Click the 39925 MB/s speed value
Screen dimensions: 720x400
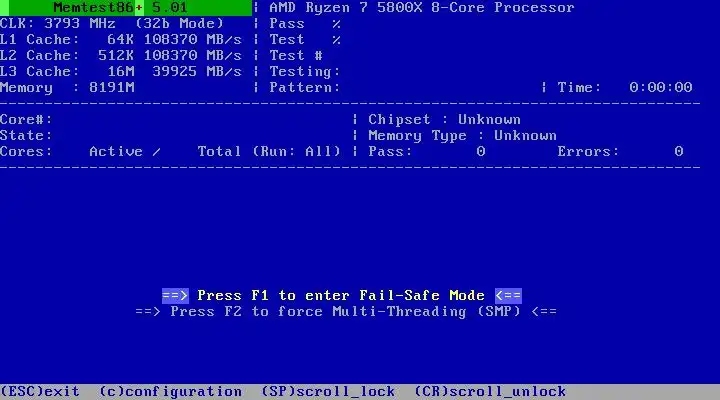197,72
